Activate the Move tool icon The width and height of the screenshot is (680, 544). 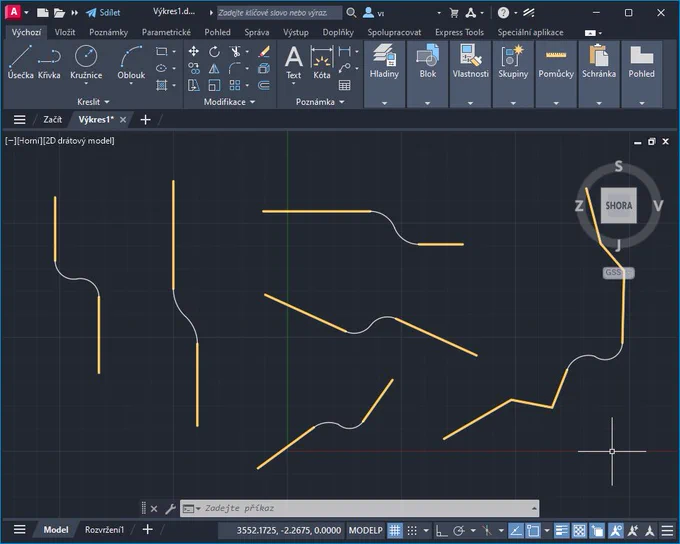point(193,52)
